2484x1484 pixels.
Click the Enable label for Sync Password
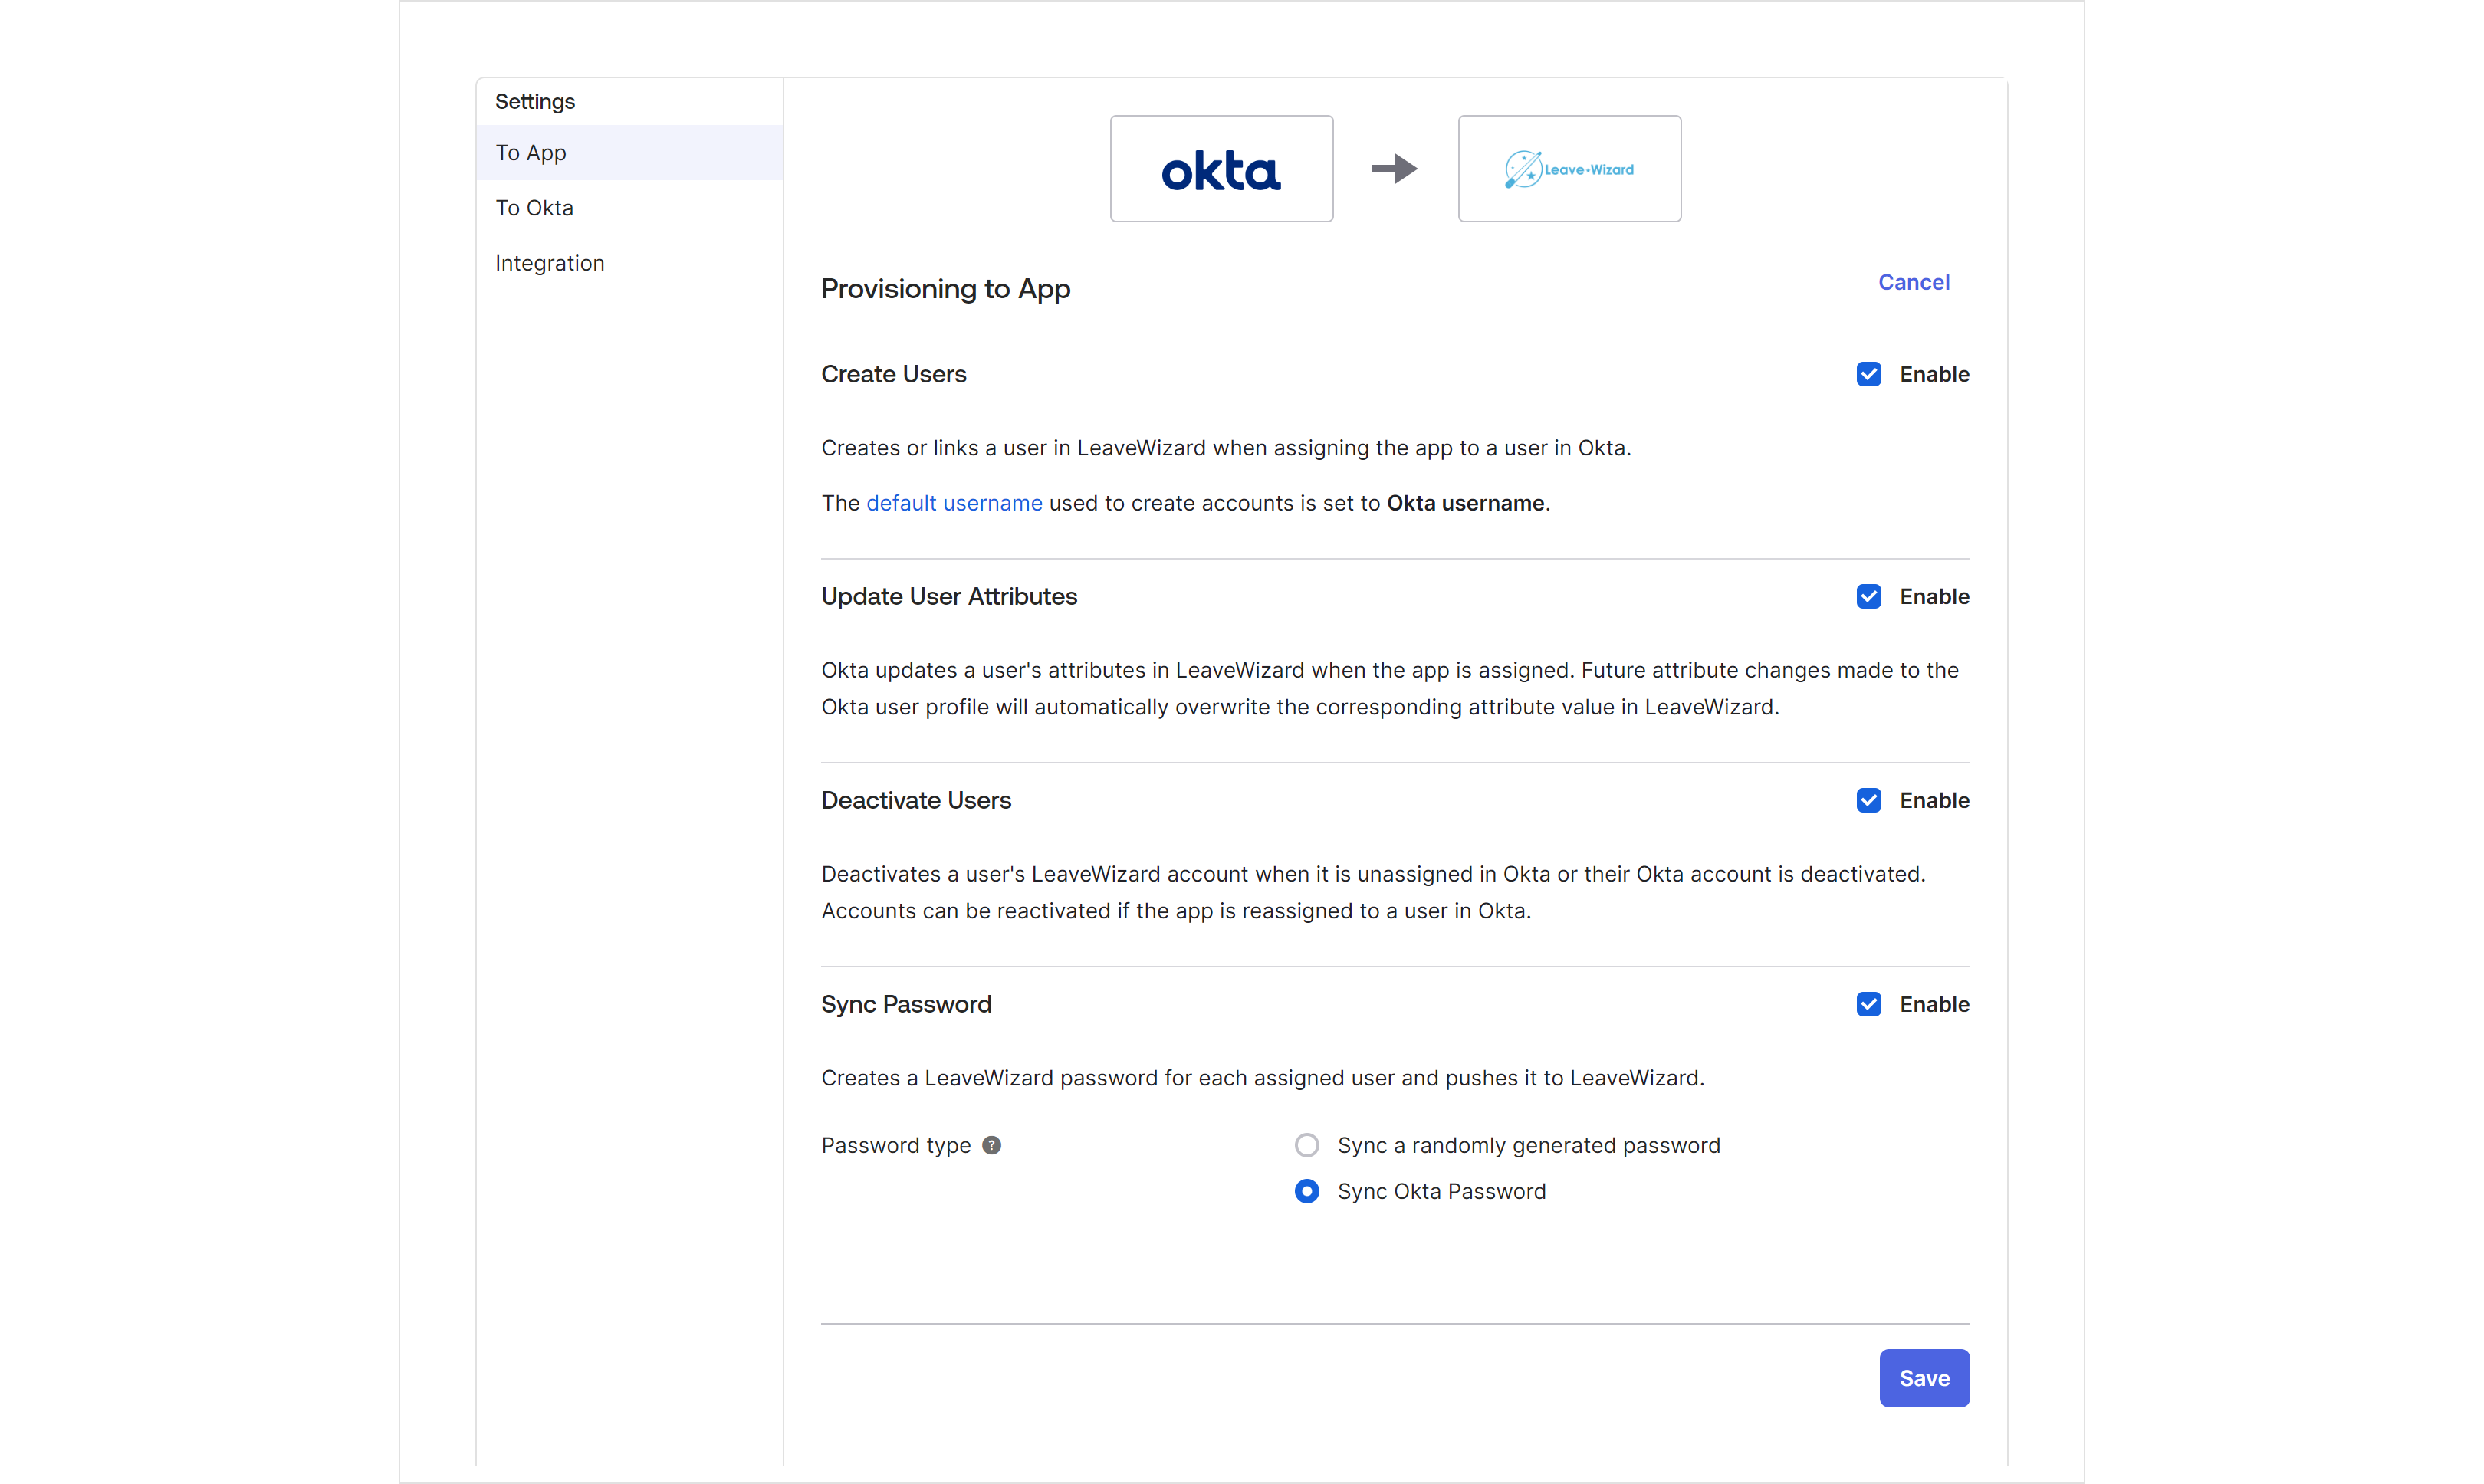[x=1934, y=1004]
